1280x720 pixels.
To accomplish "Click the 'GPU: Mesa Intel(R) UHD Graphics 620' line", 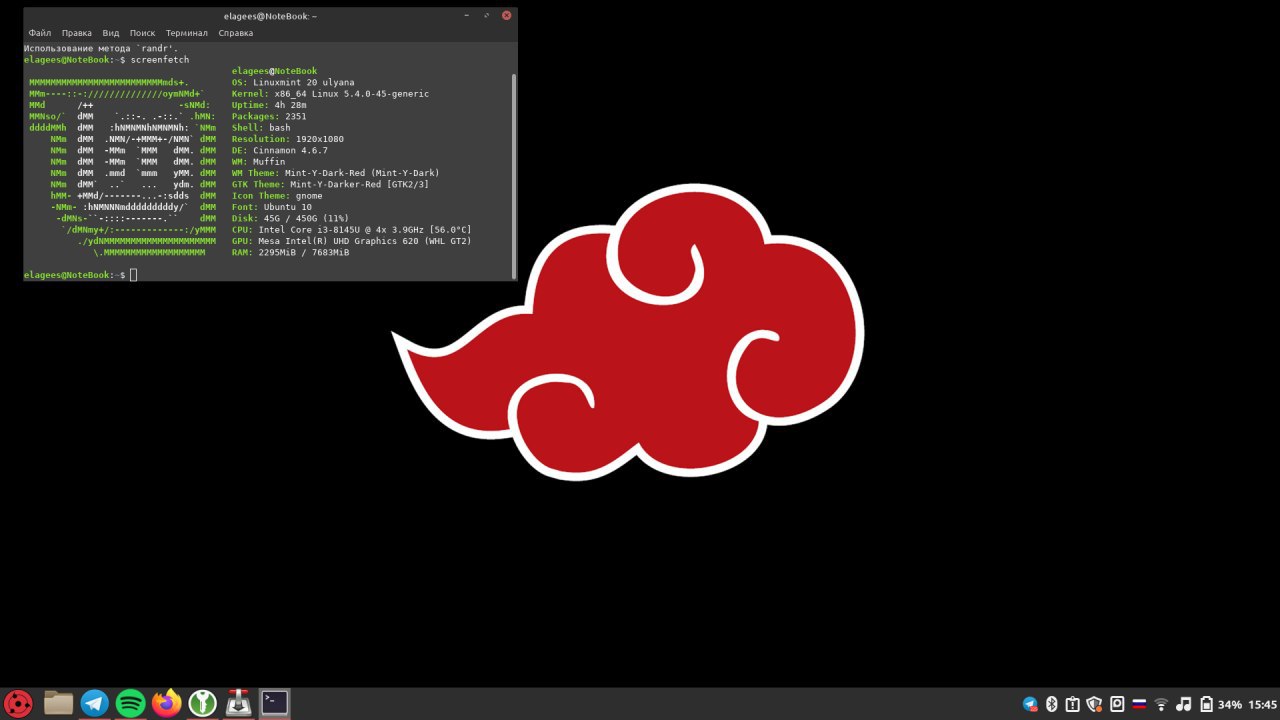I will [x=351, y=241].
